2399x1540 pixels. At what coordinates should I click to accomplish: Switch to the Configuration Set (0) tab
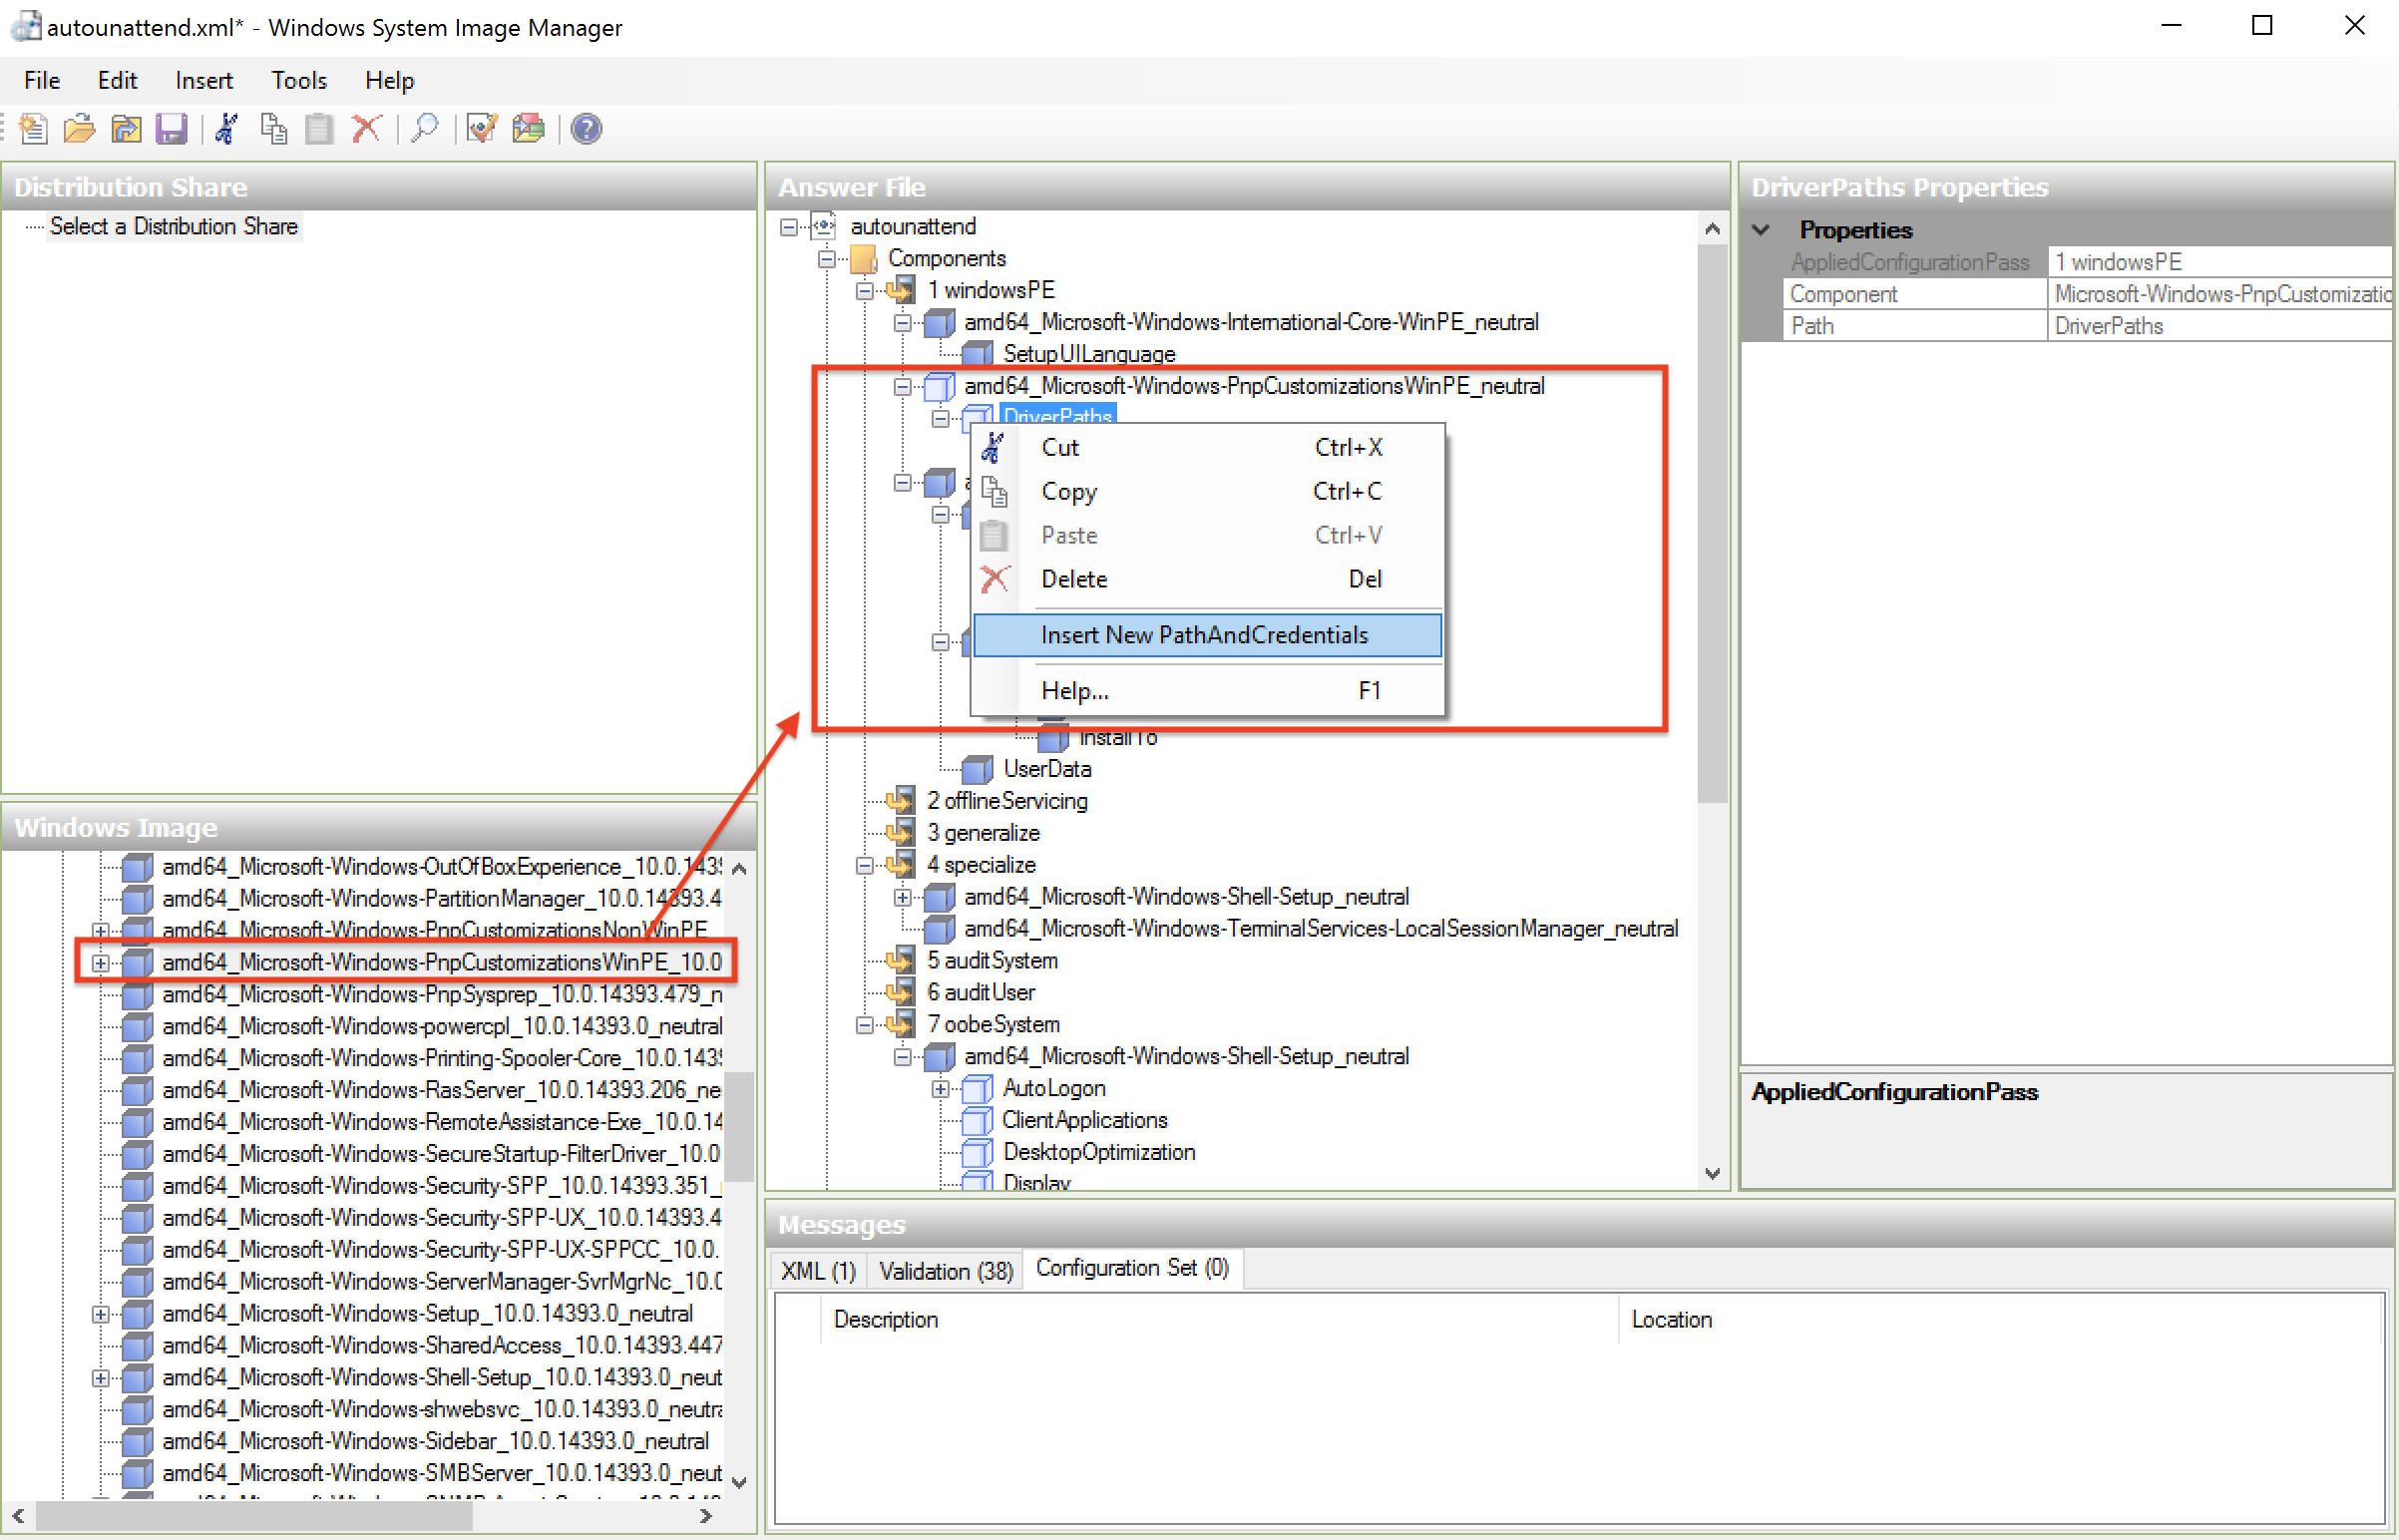1132,1268
